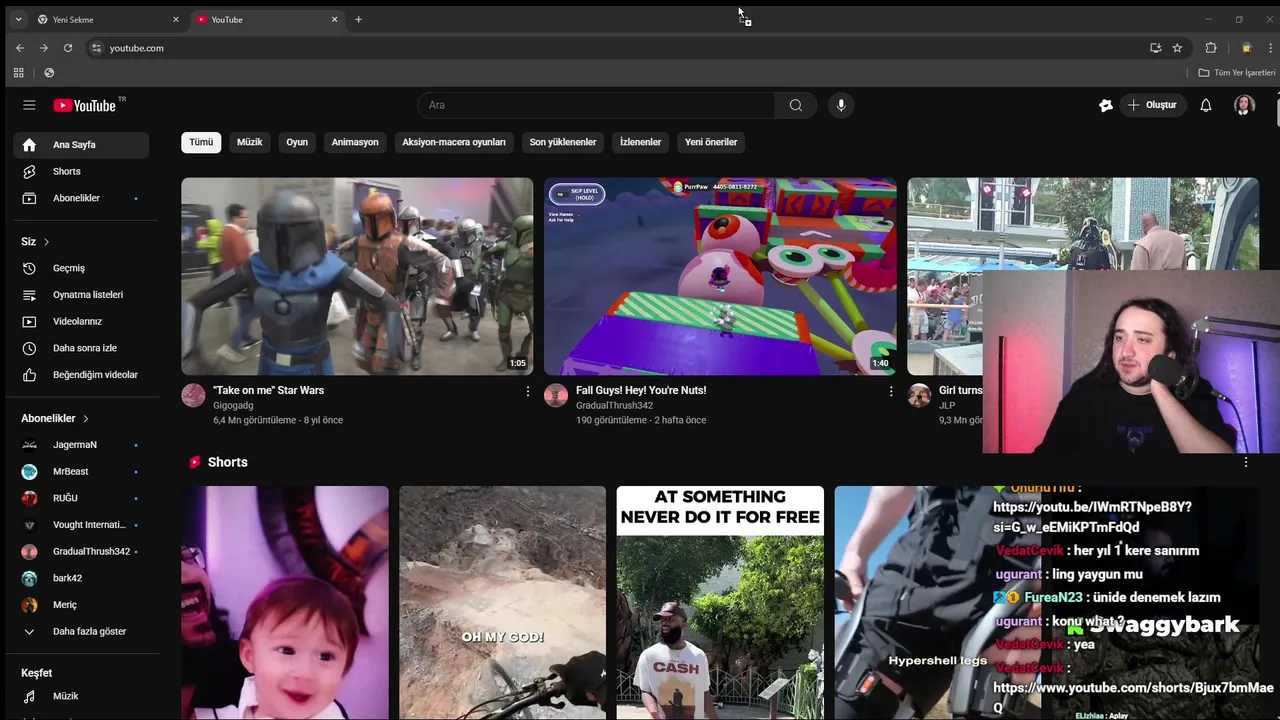Open Beğendiğim videolar
The height and width of the screenshot is (720, 1280).
(81, 375)
